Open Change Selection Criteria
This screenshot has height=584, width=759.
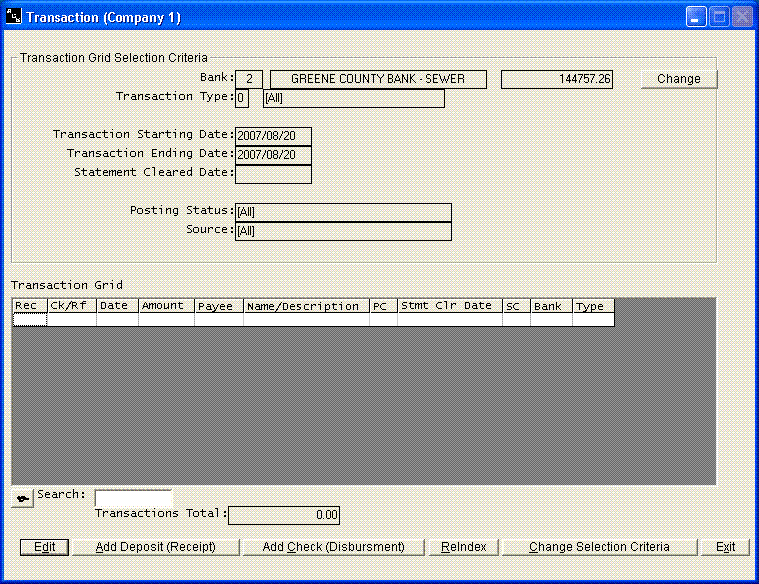599,547
